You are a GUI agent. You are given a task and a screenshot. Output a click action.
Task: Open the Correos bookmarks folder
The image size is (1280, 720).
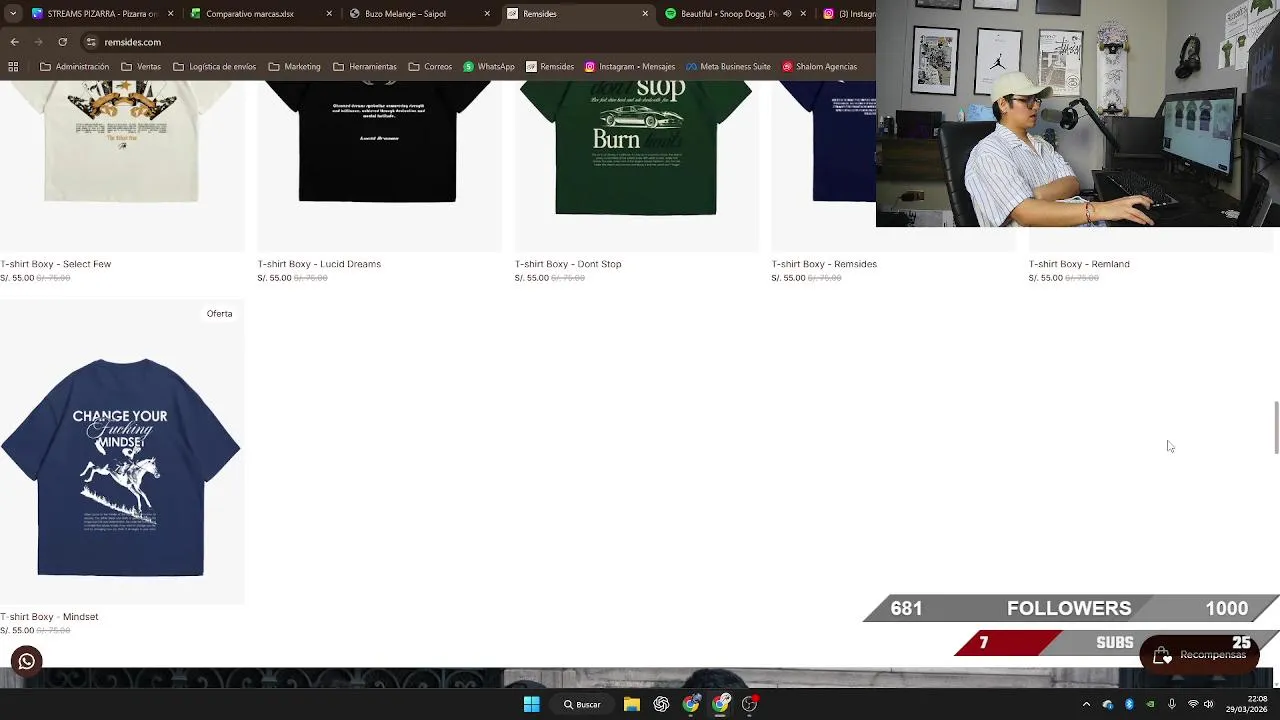click(x=430, y=67)
